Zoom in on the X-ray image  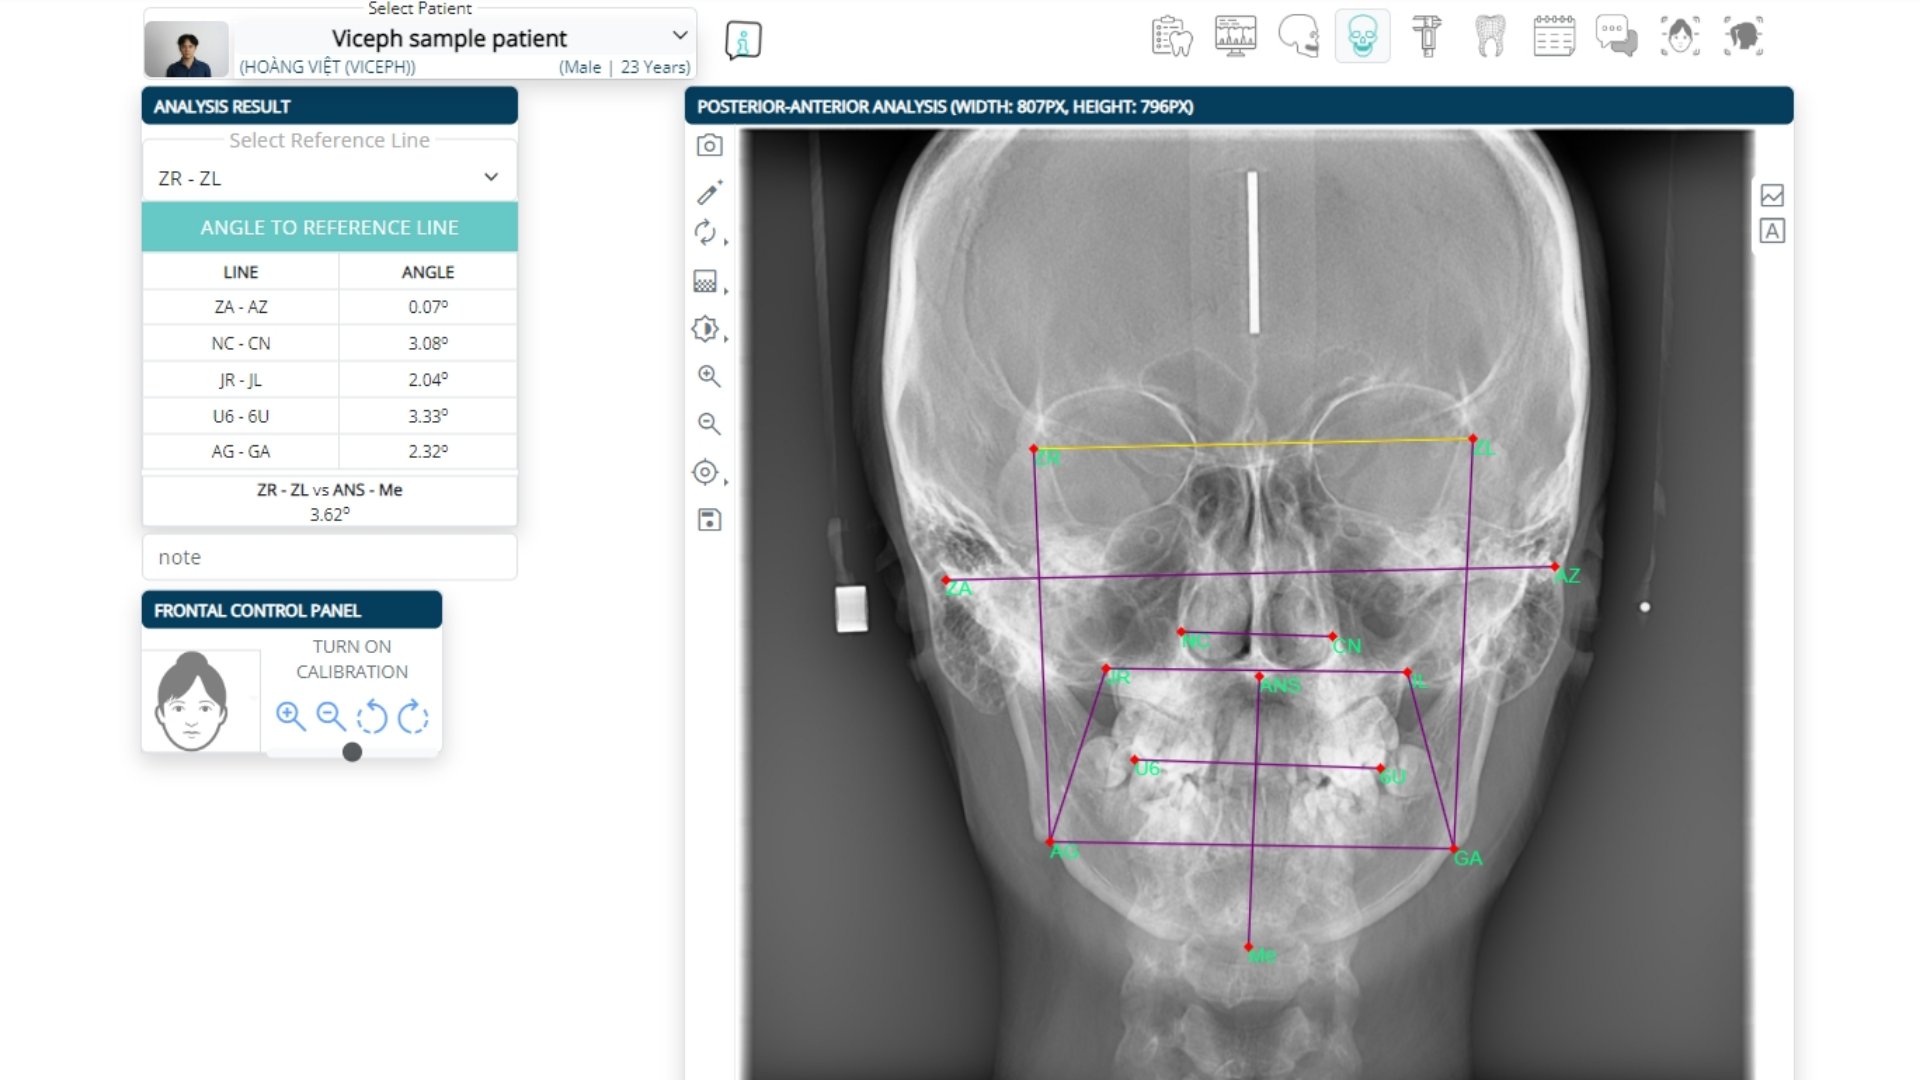coord(709,377)
